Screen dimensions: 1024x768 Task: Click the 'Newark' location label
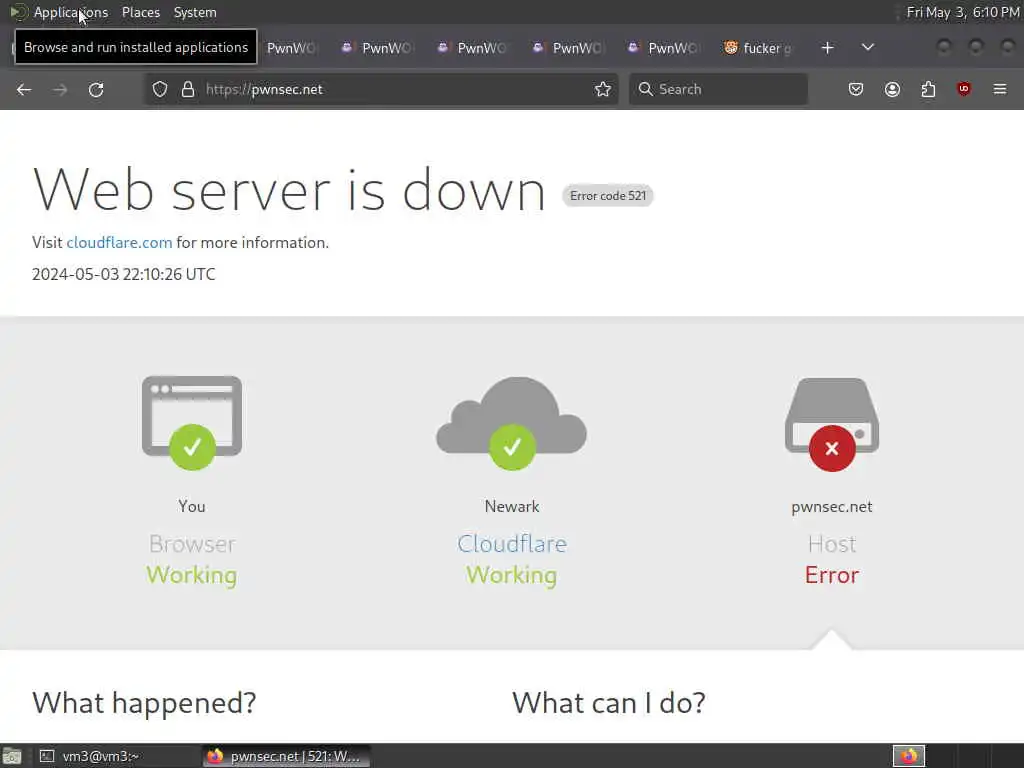click(x=512, y=507)
